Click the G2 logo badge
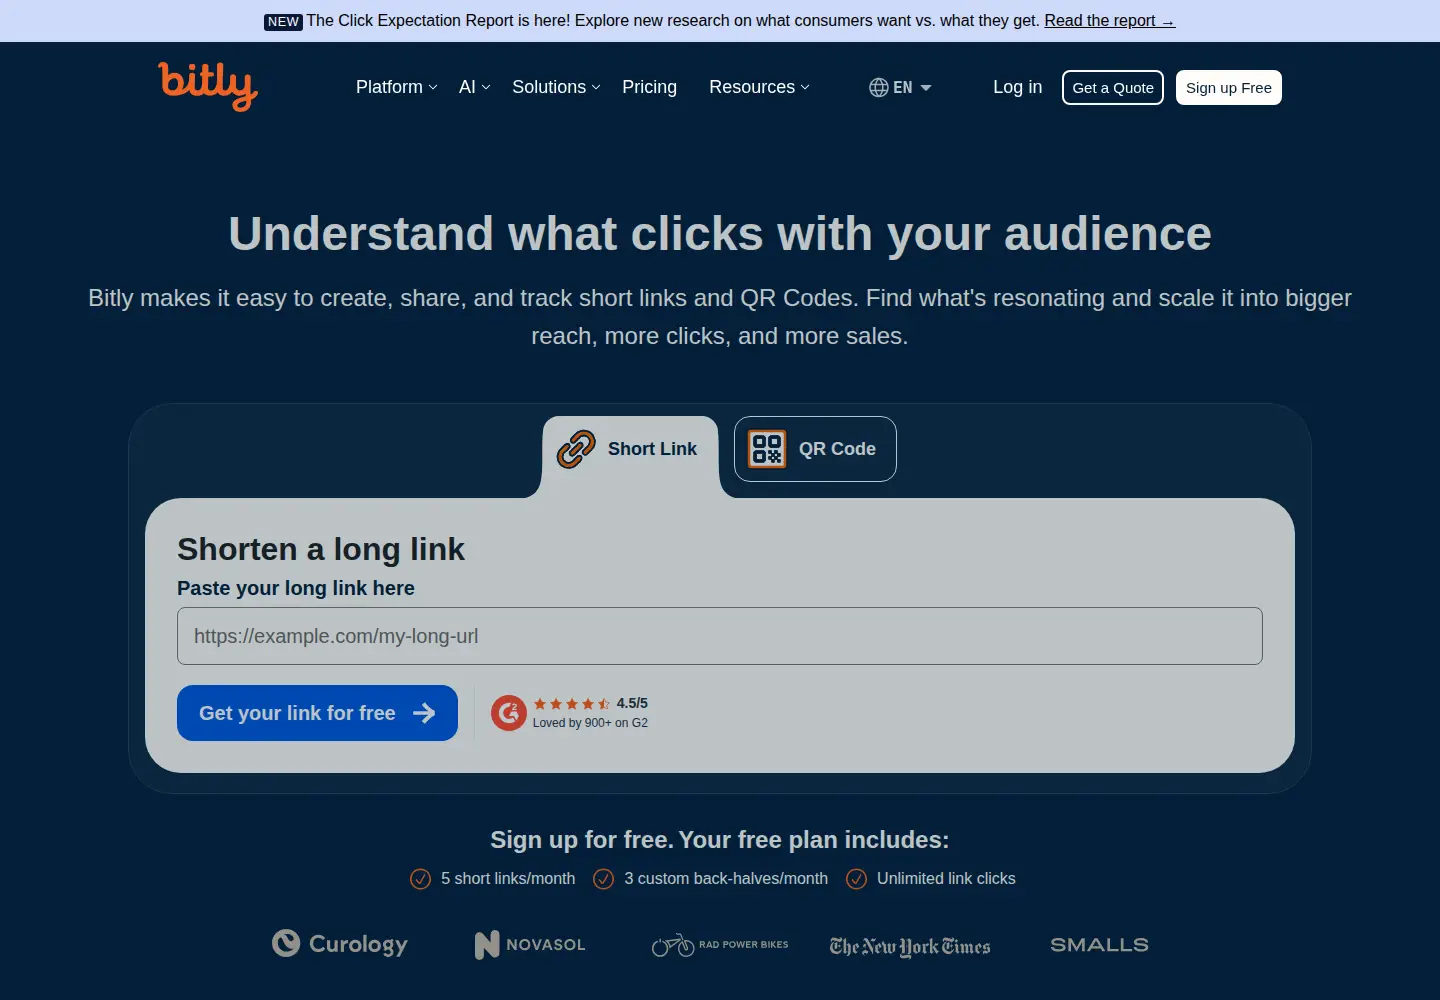Screen dimensions: 1440x1000 509,713
